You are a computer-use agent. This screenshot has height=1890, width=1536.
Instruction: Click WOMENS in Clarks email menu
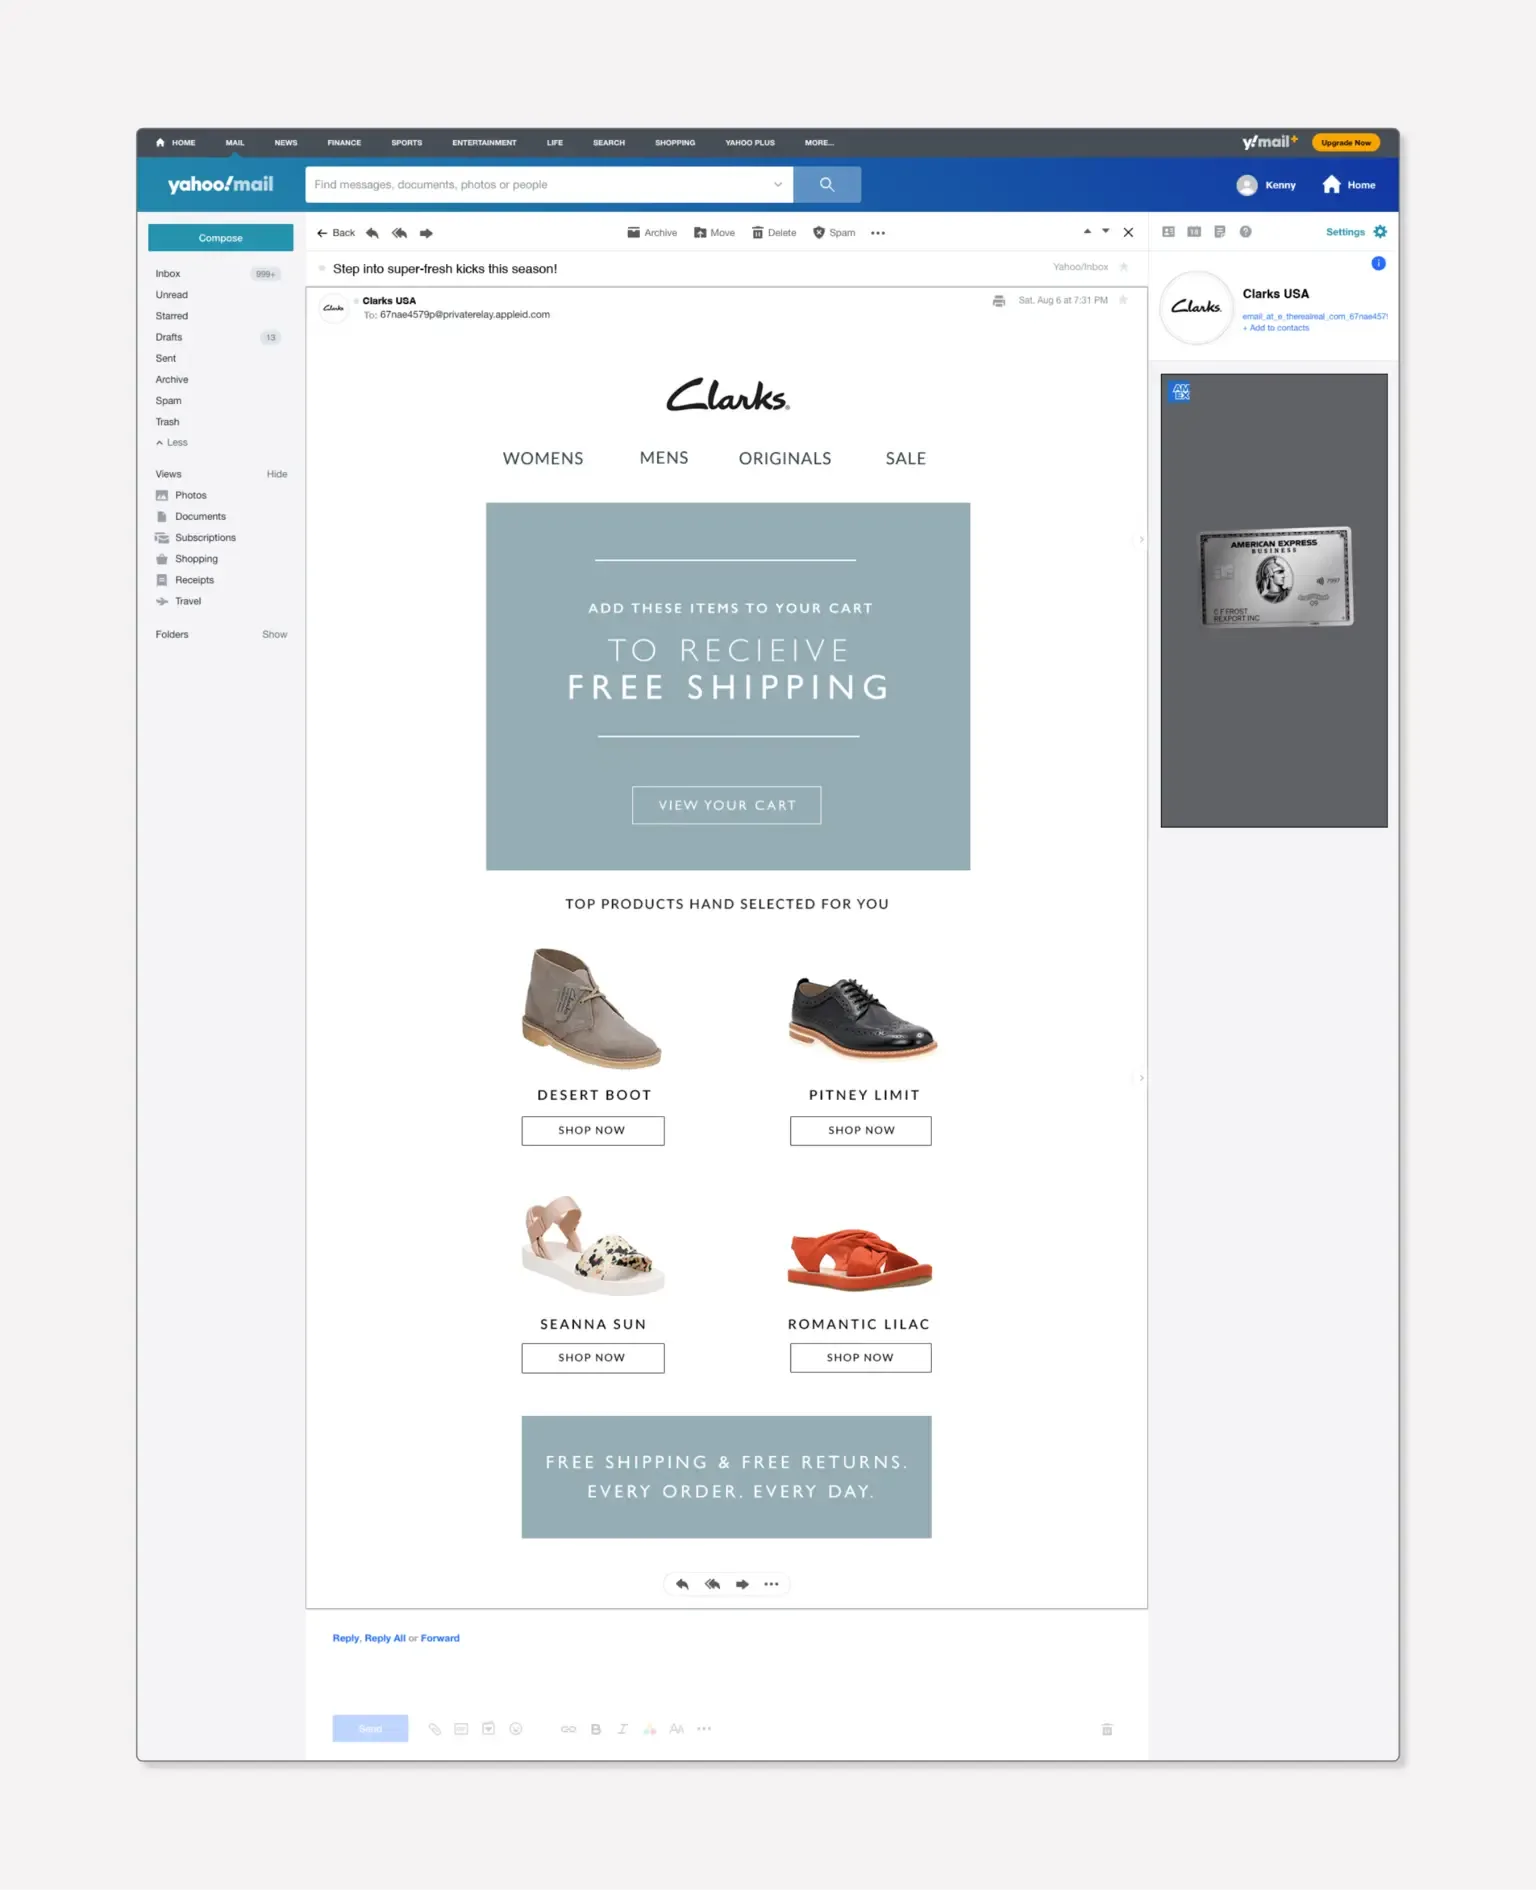pos(543,459)
